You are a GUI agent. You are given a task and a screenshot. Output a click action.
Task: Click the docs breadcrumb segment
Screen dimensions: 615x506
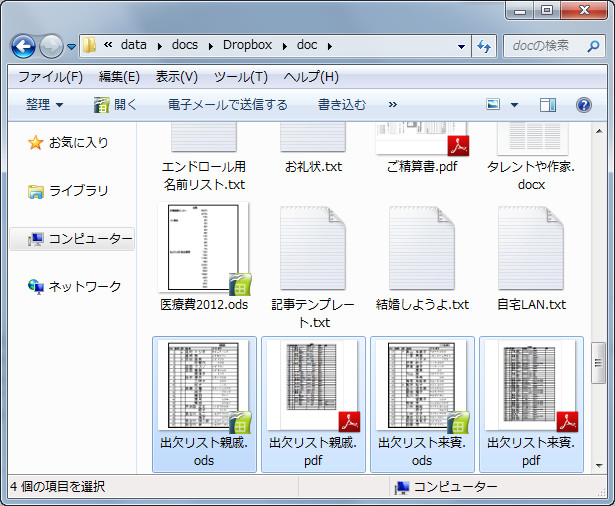click(185, 45)
